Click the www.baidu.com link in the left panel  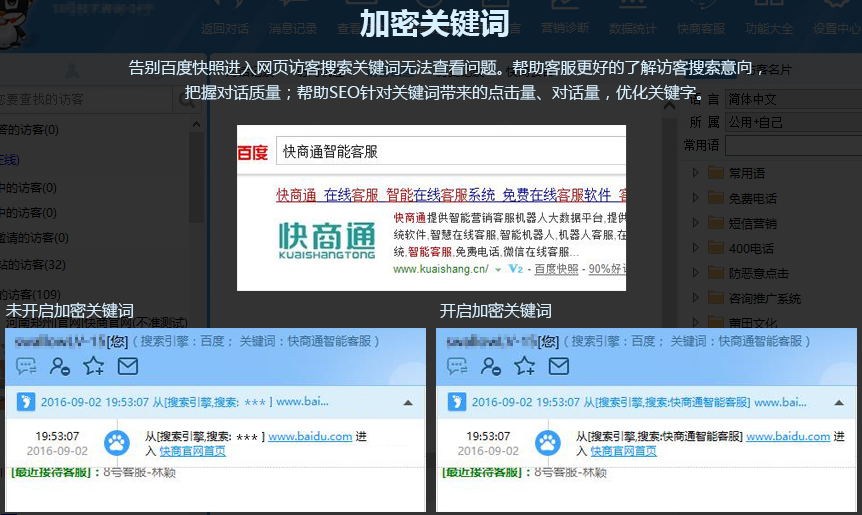[x=310, y=437]
